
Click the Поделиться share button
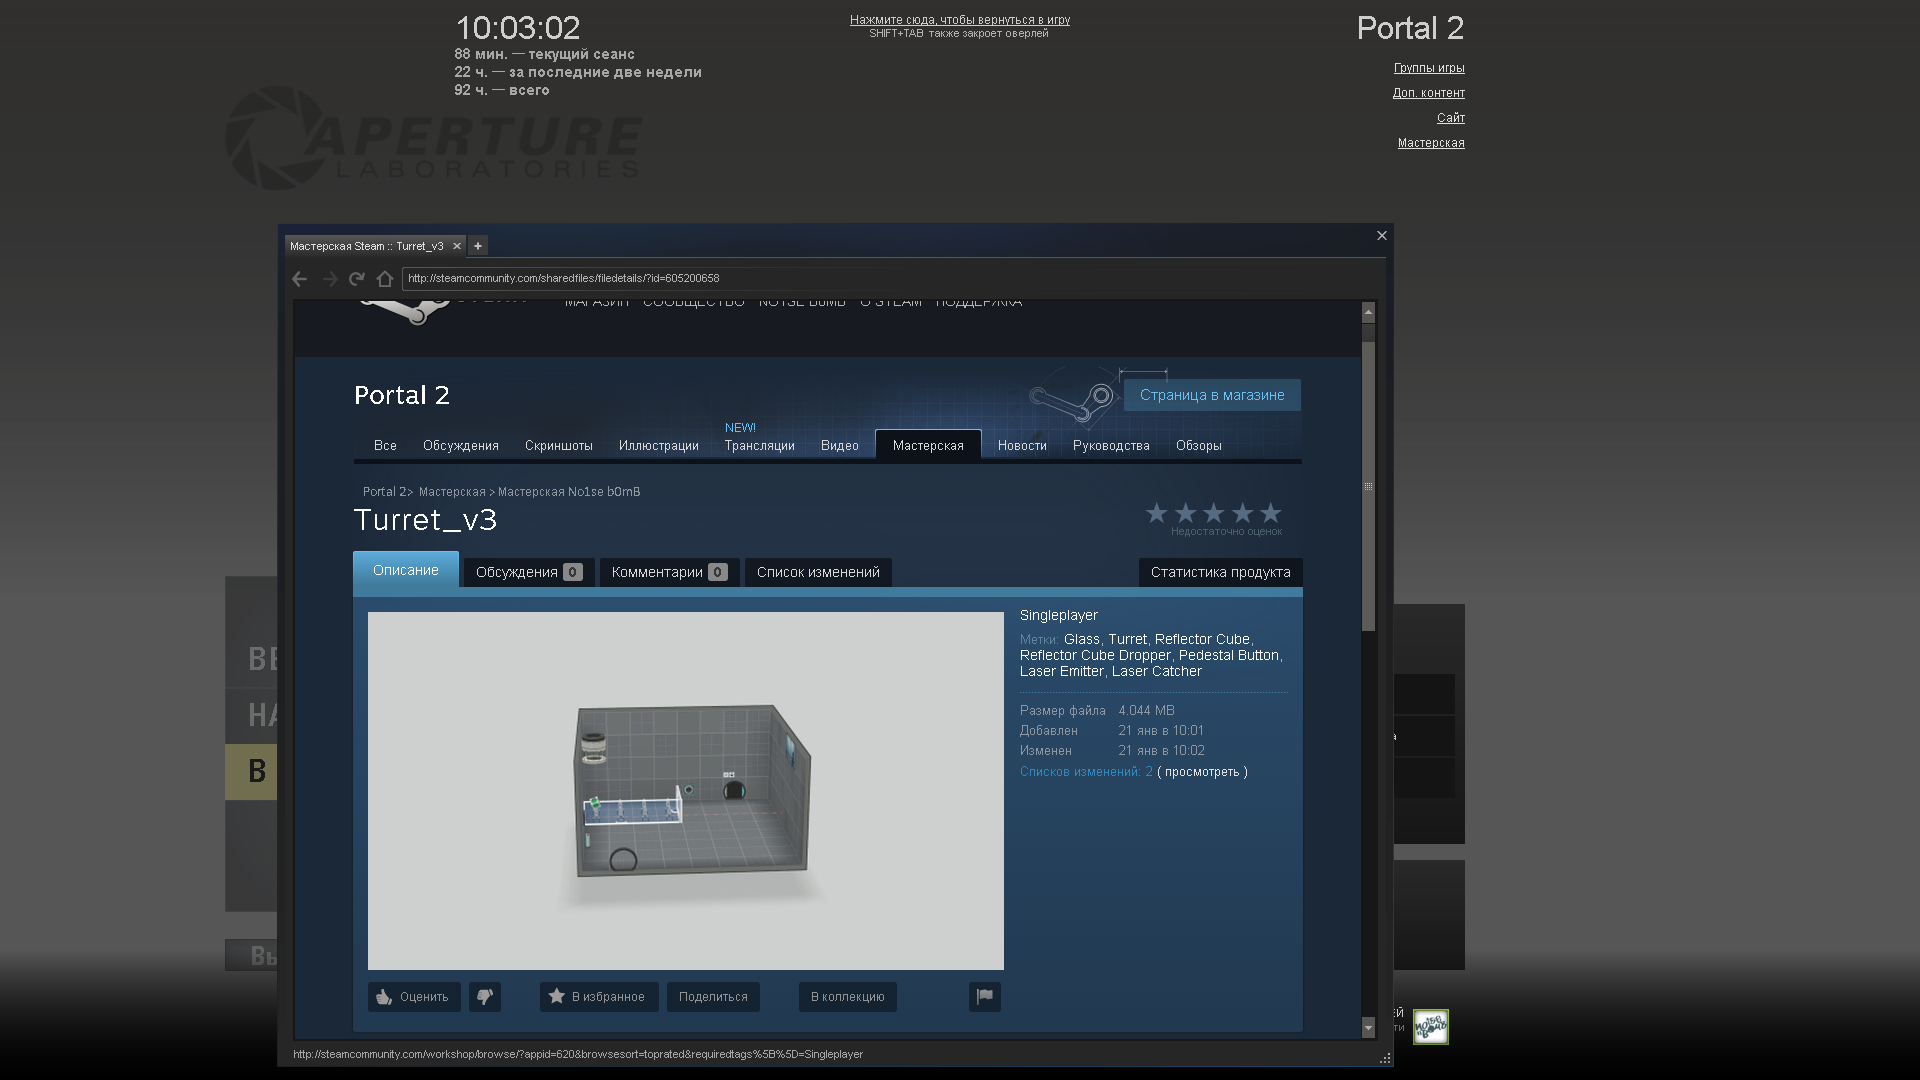pos(713,997)
